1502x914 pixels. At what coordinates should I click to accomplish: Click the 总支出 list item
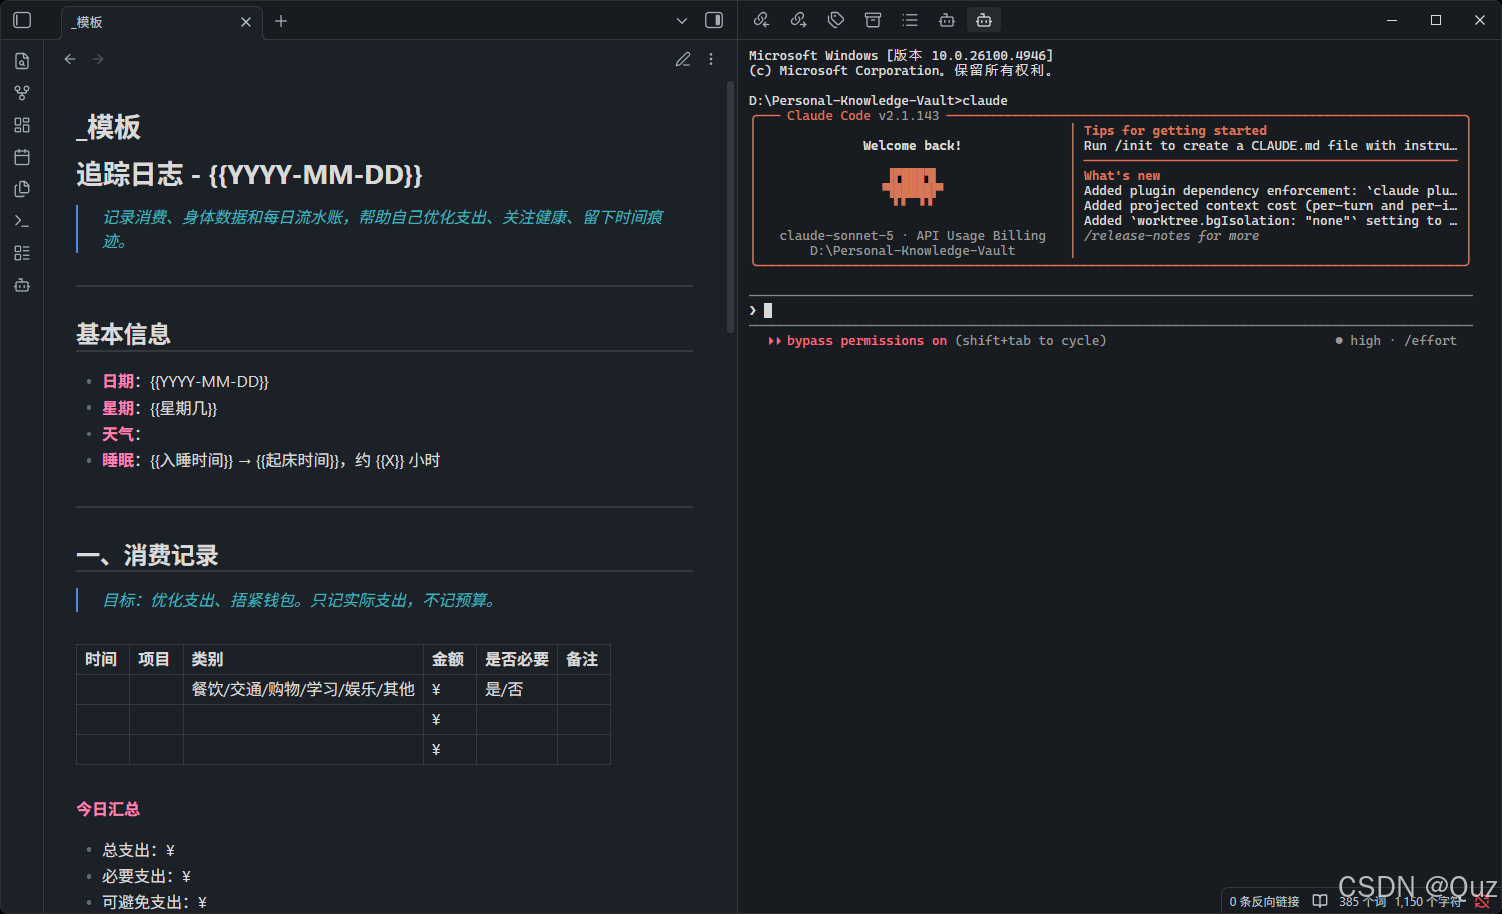[138, 850]
